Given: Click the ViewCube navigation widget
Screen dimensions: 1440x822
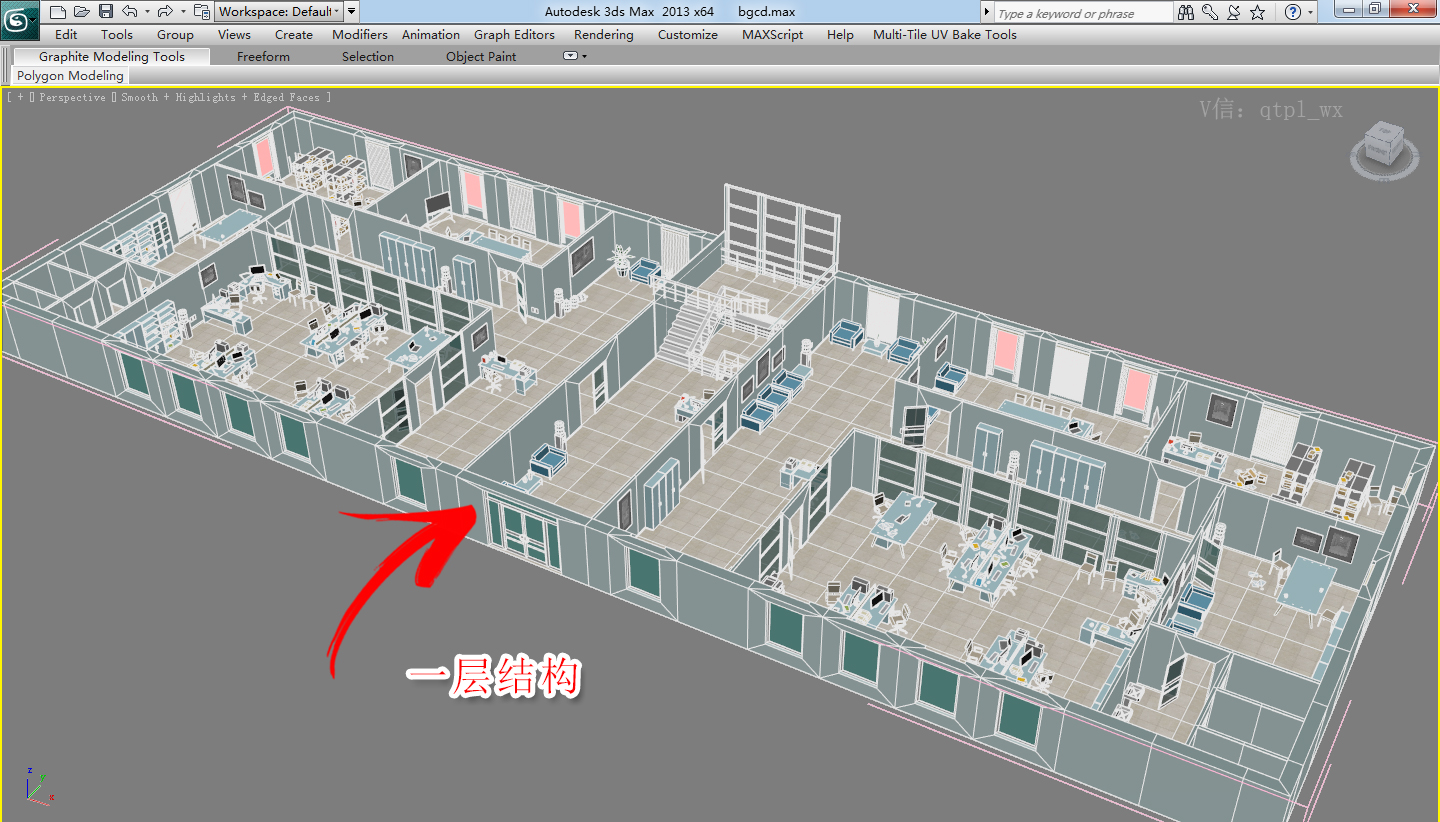Looking at the screenshot, I should pos(1383,149).
